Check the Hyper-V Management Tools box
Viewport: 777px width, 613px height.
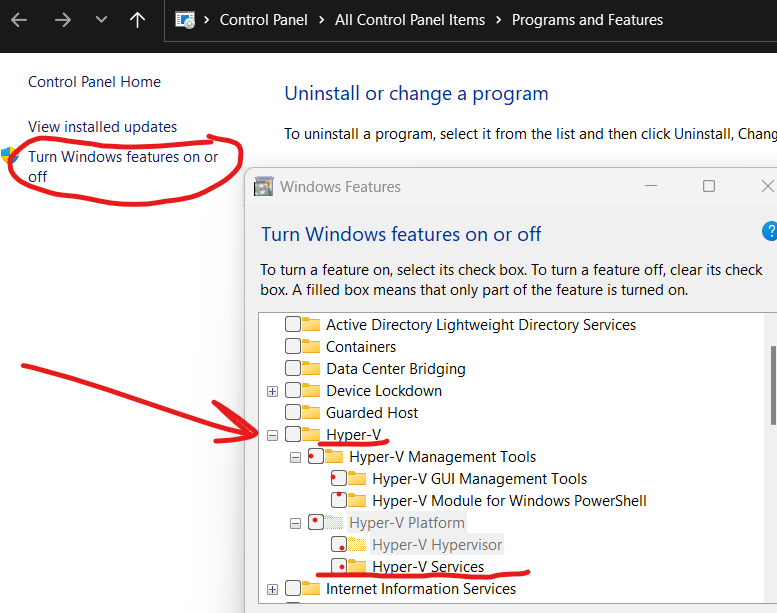point(316,456)
